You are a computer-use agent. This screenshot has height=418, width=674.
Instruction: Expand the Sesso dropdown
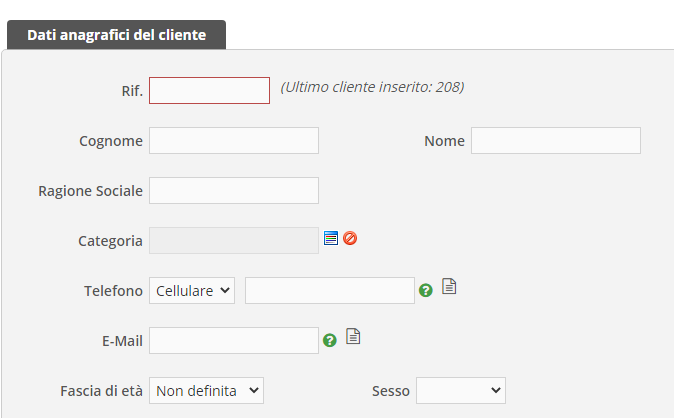click(460, 390)
